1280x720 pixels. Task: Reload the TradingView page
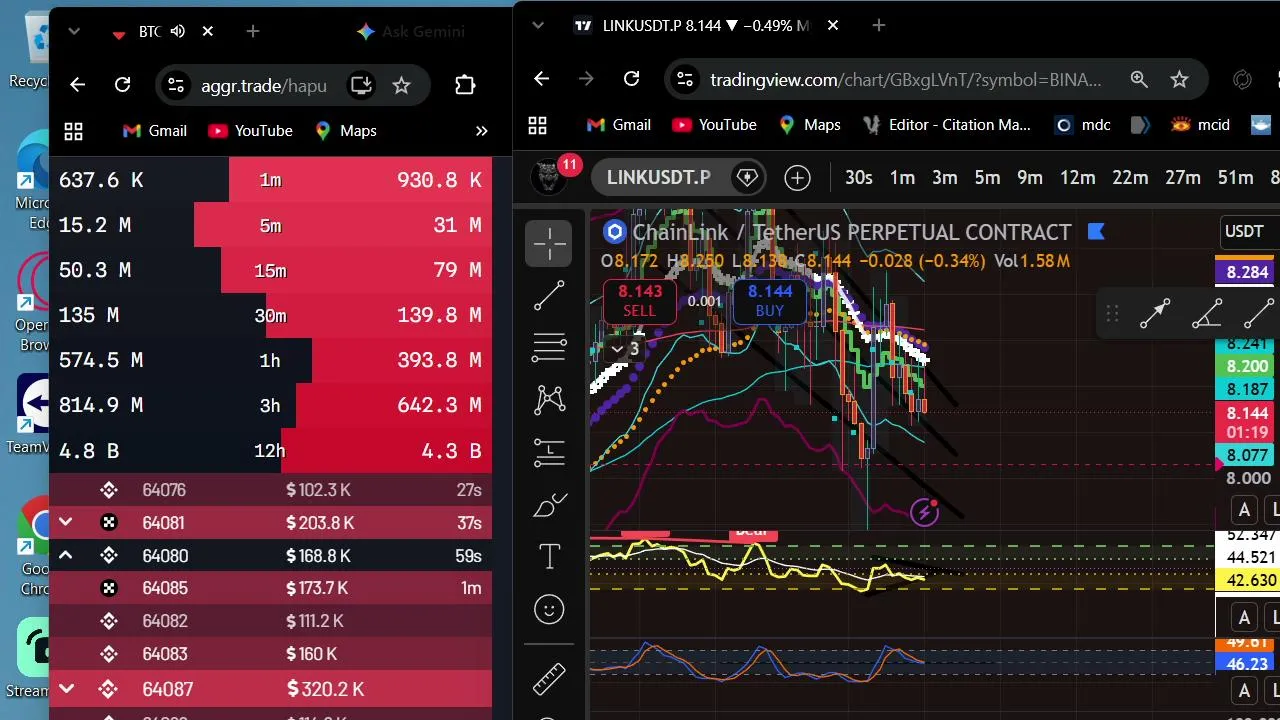[x=631, y=79]
